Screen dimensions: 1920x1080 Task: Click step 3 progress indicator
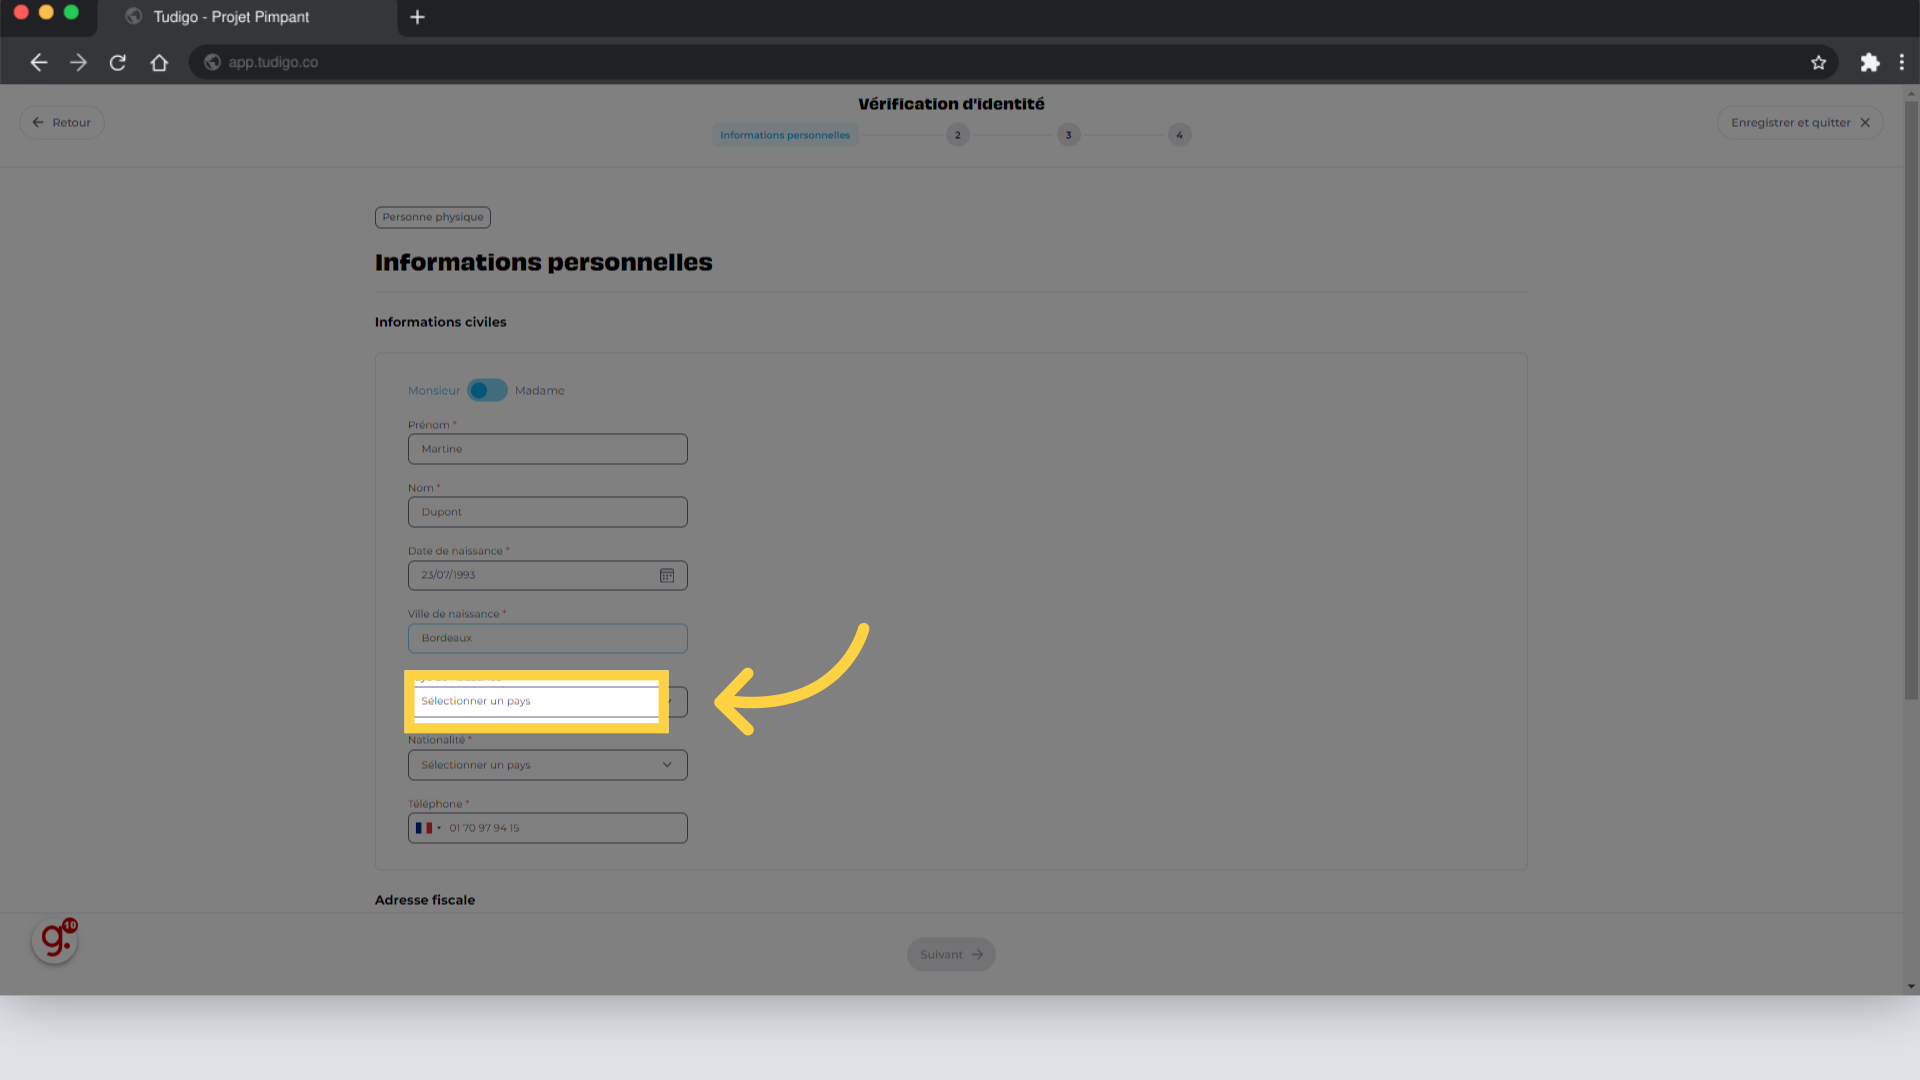pyautogui.click(x=1069, y=135)
